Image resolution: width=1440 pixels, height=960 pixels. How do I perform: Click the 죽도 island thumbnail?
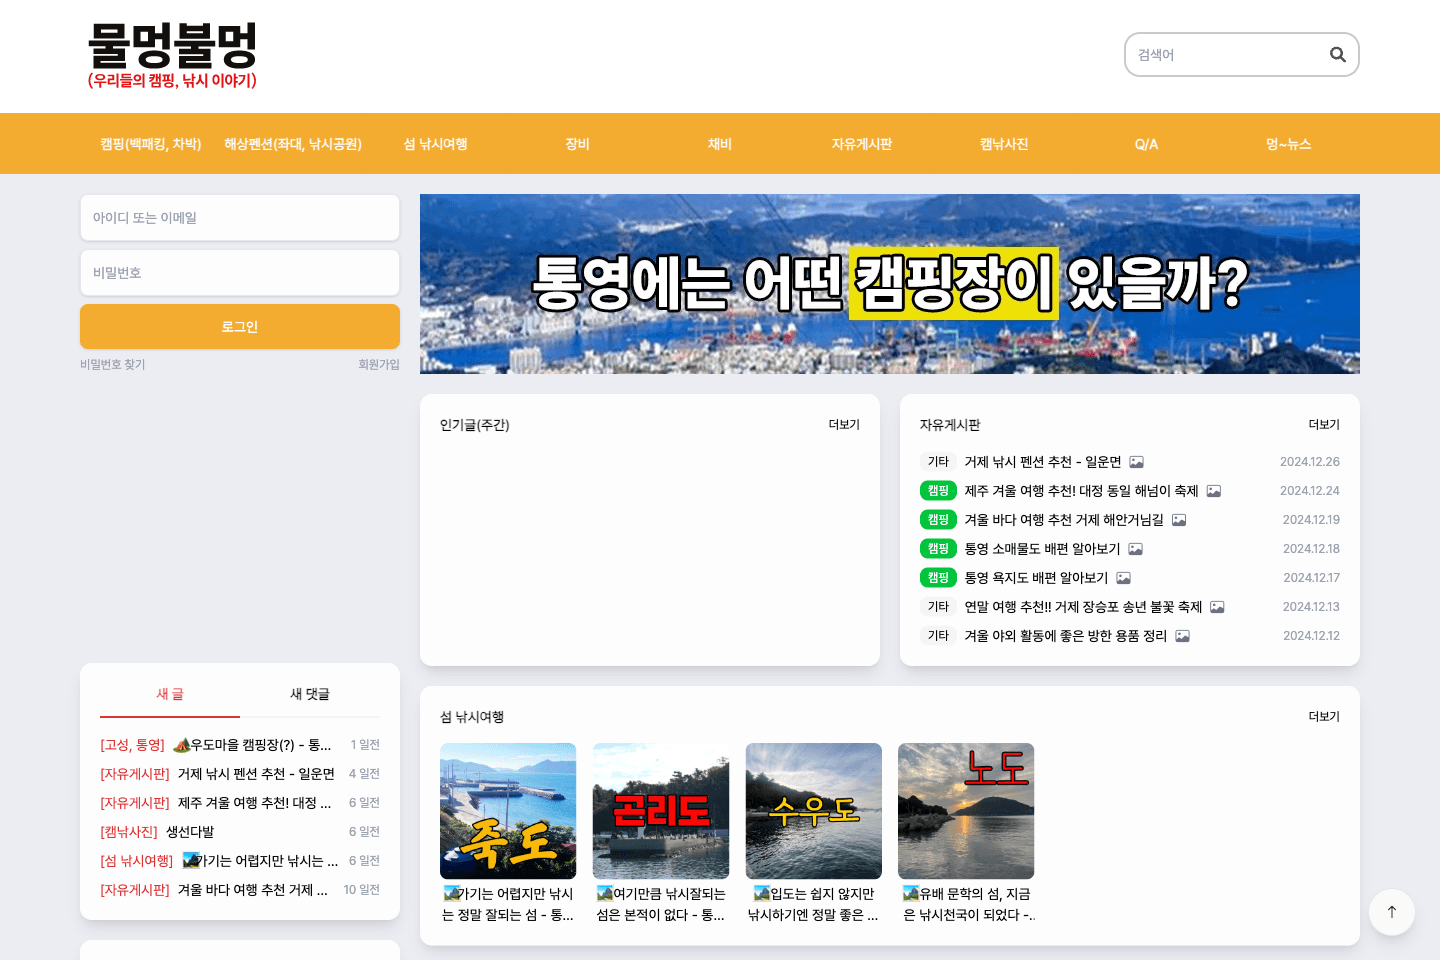click(x=508, y=811)
